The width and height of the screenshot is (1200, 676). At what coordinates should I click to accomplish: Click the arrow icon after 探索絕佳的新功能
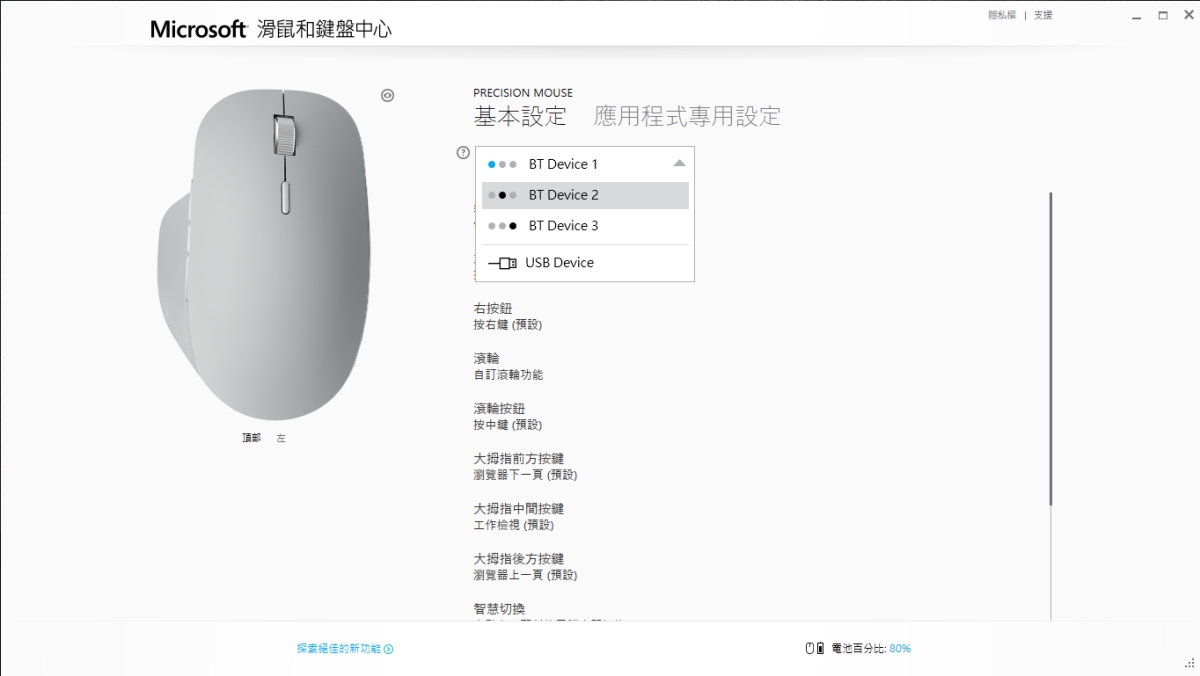[389, 649]
